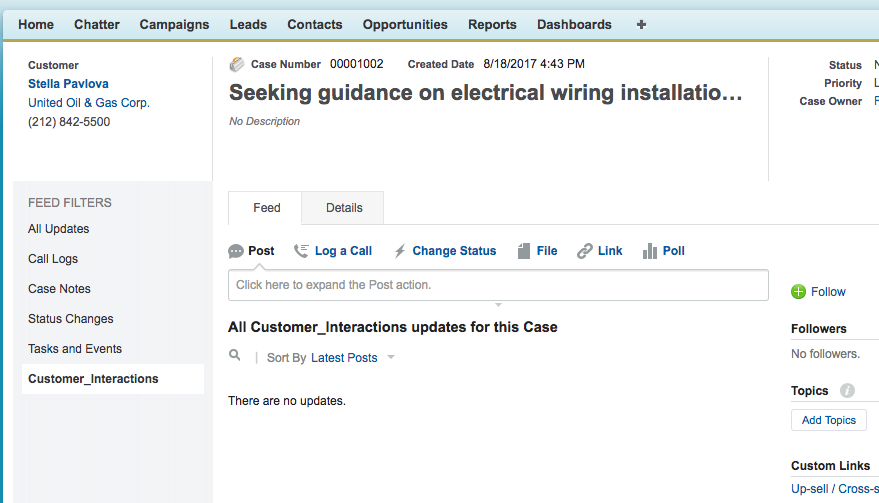Viewport: 879px width, 503px height.
Task: Click the Add Topics button
Action: click(828, 420)
